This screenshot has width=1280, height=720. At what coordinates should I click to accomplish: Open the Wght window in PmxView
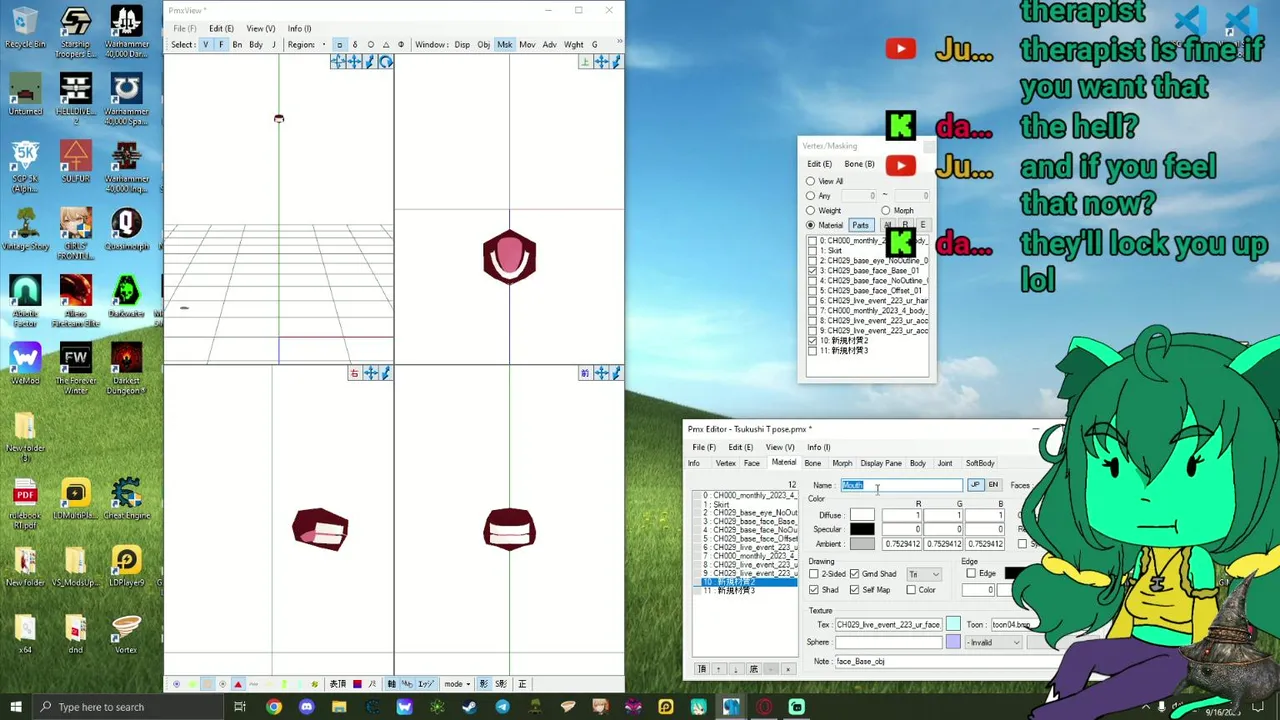click(573, 44)
